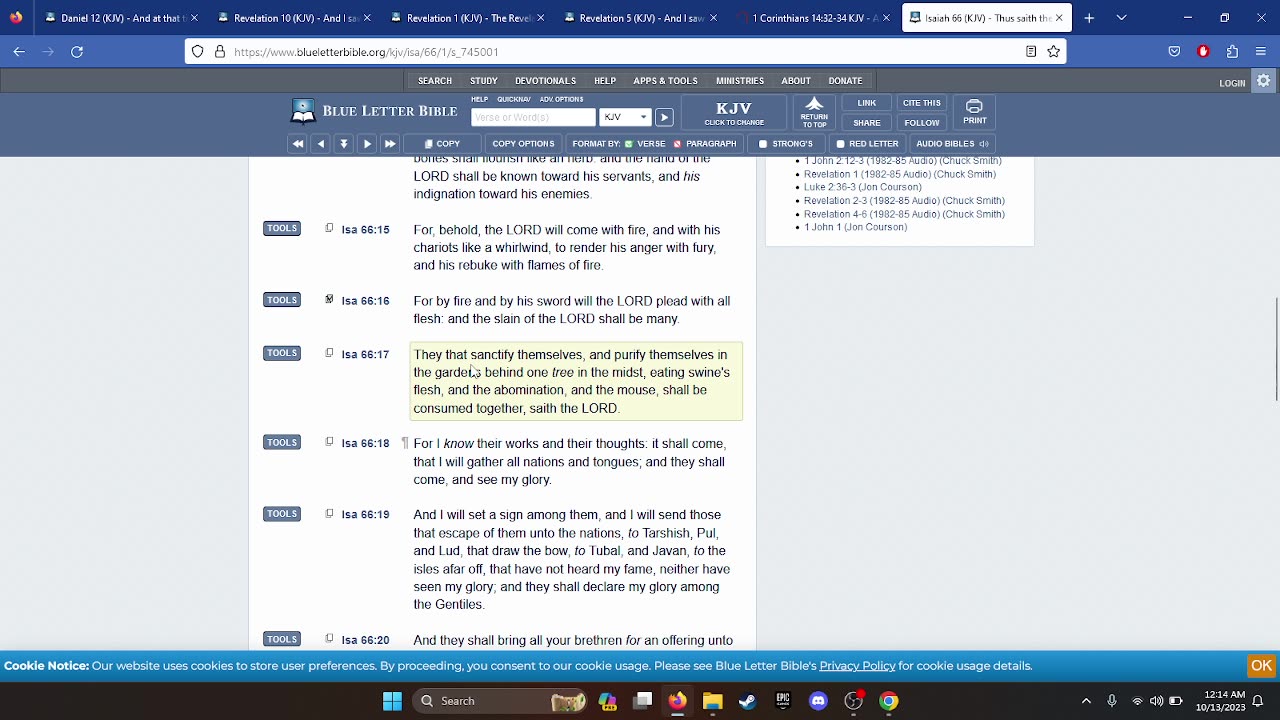1280x720 pixels.
Task: Click the SHARE button
Action: coord(867,123)
